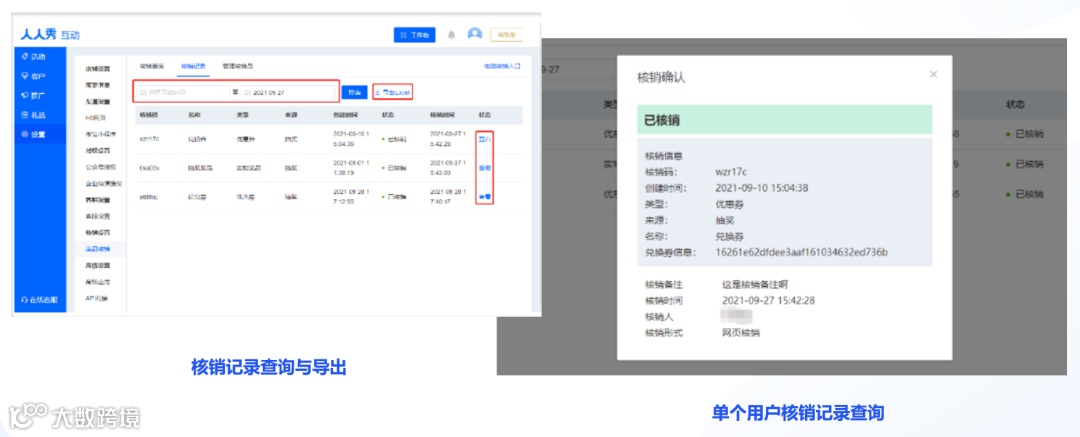Screen dimensions: 1080x437
Task: Open 在线客服 at the sidebar bottom
Action: click(x=40, y=300)
